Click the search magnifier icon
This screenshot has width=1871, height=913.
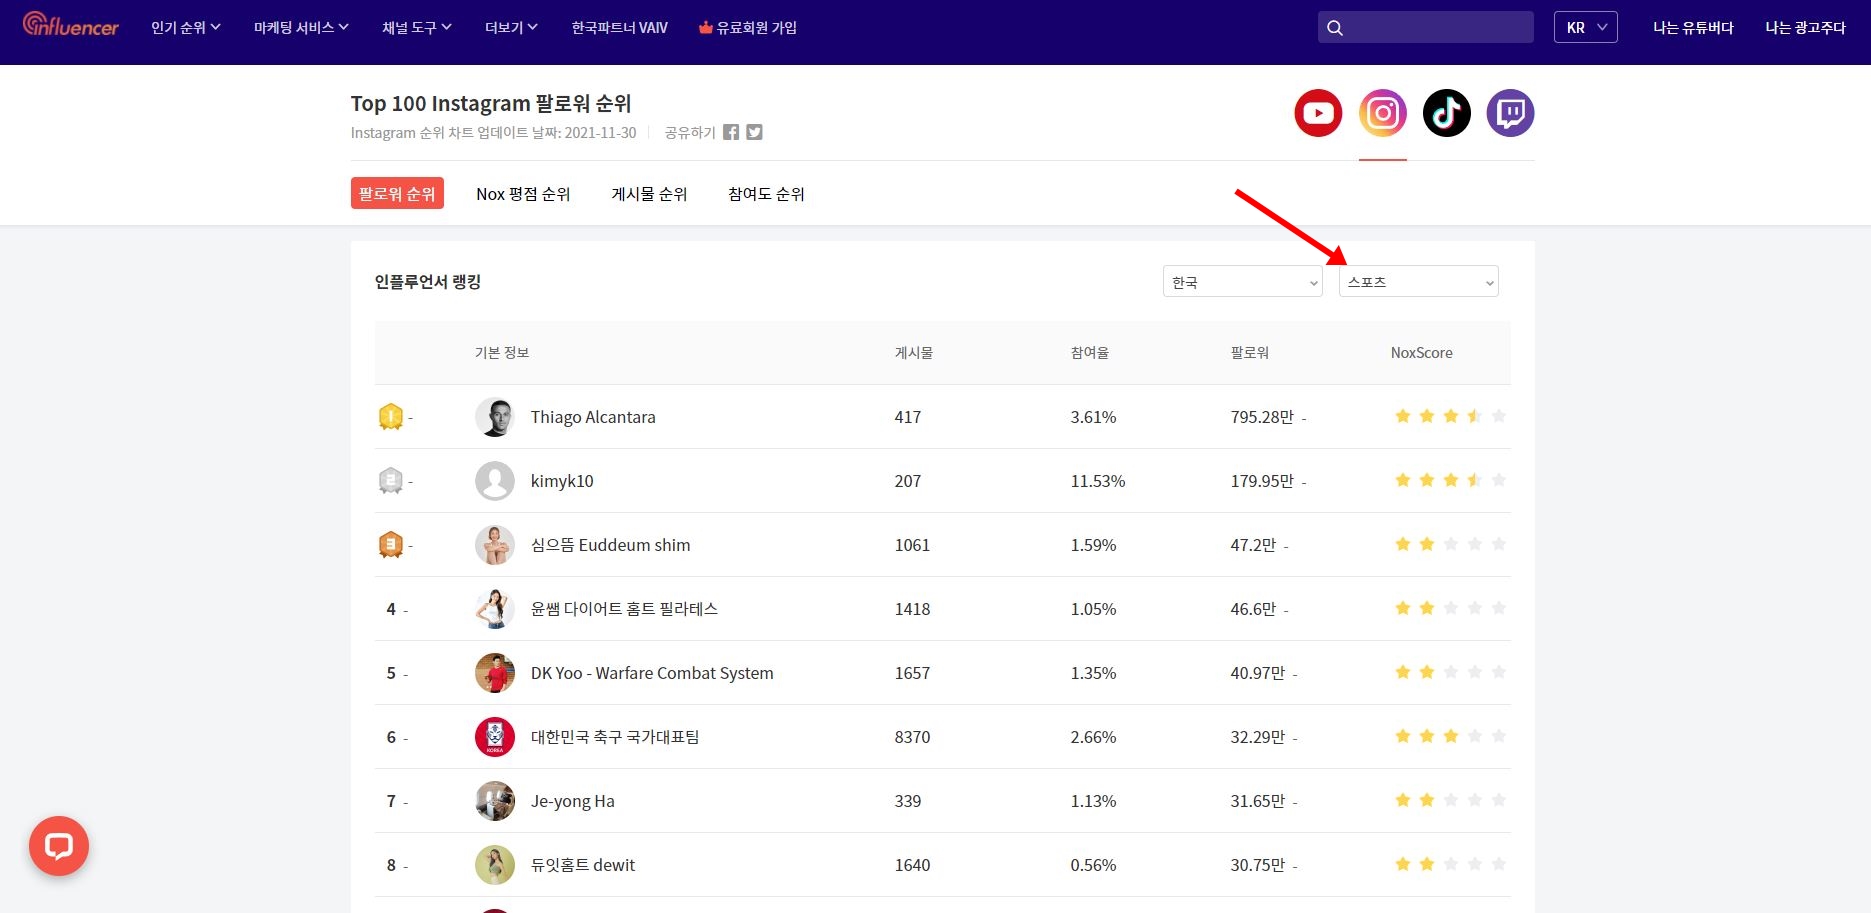point(1335,28)
